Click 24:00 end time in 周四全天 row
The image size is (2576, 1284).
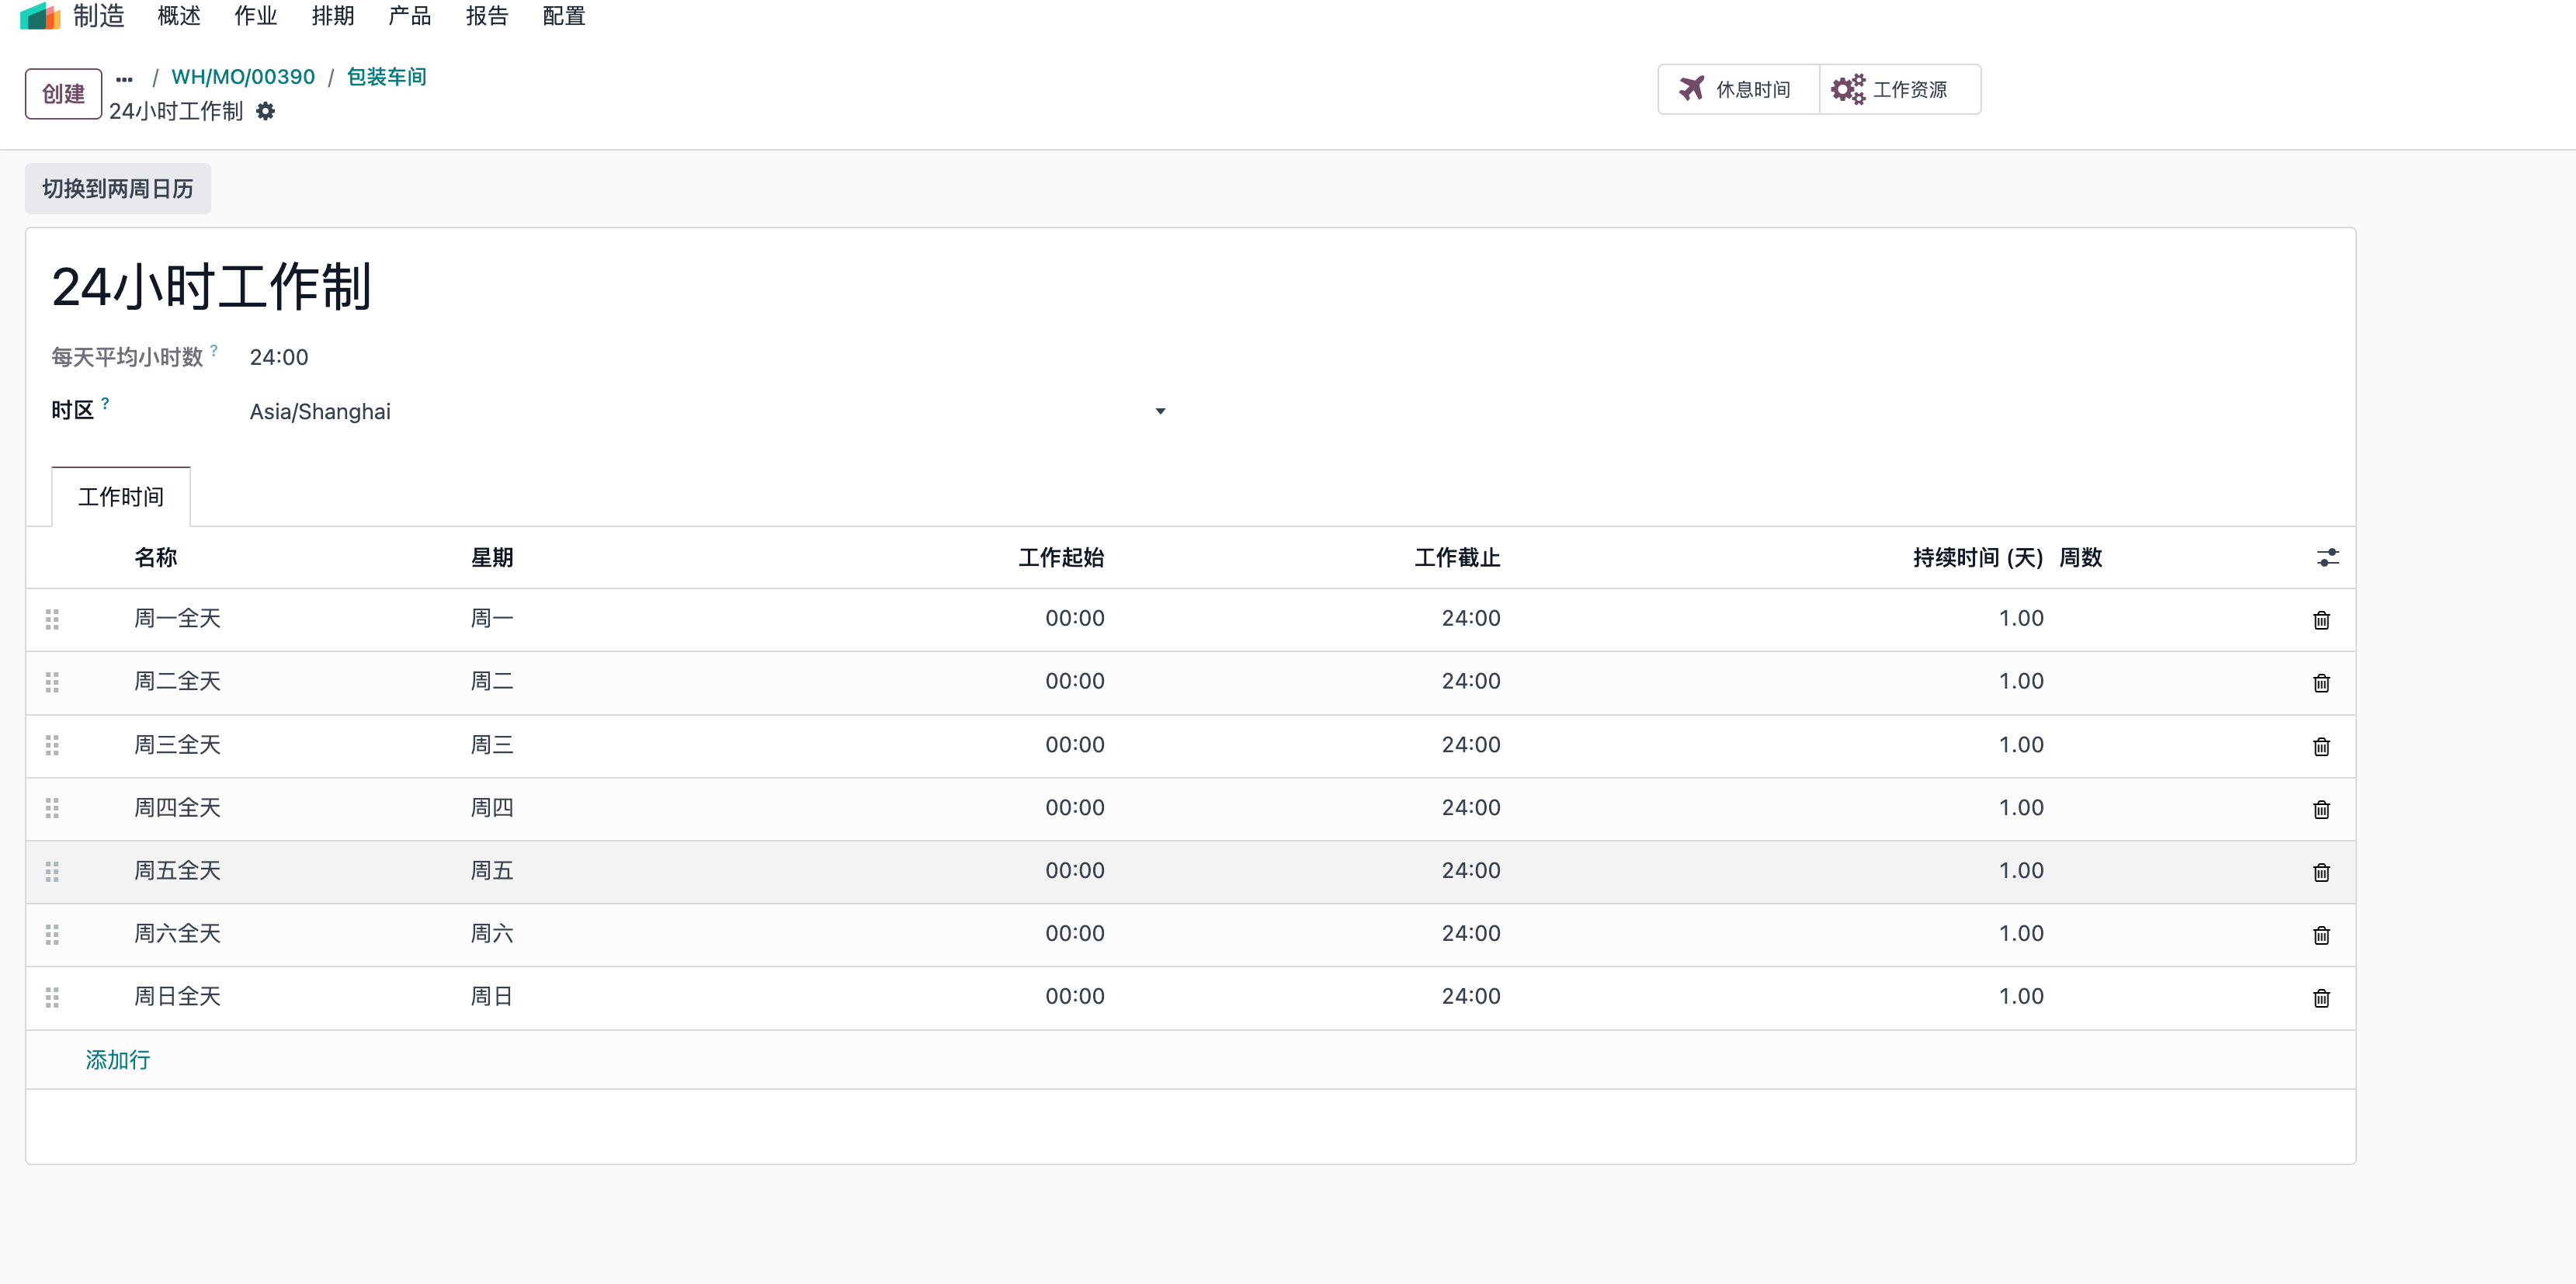(1471, 807)
